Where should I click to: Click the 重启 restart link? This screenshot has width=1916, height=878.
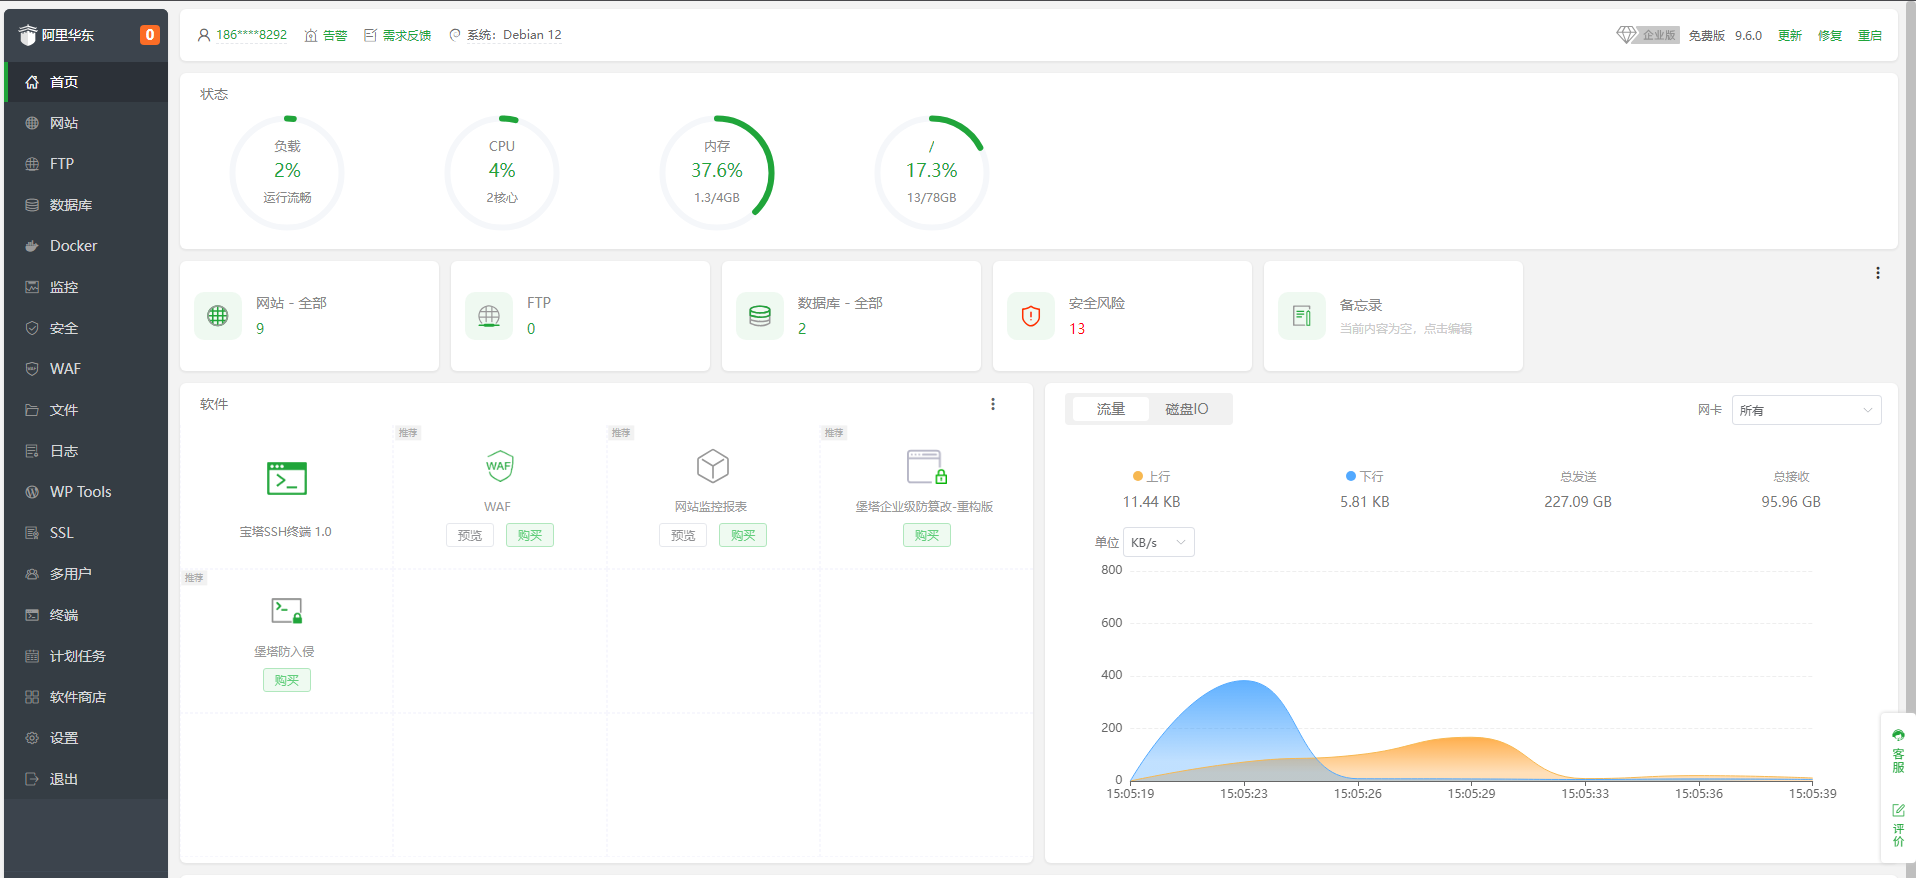(1869, 35)
